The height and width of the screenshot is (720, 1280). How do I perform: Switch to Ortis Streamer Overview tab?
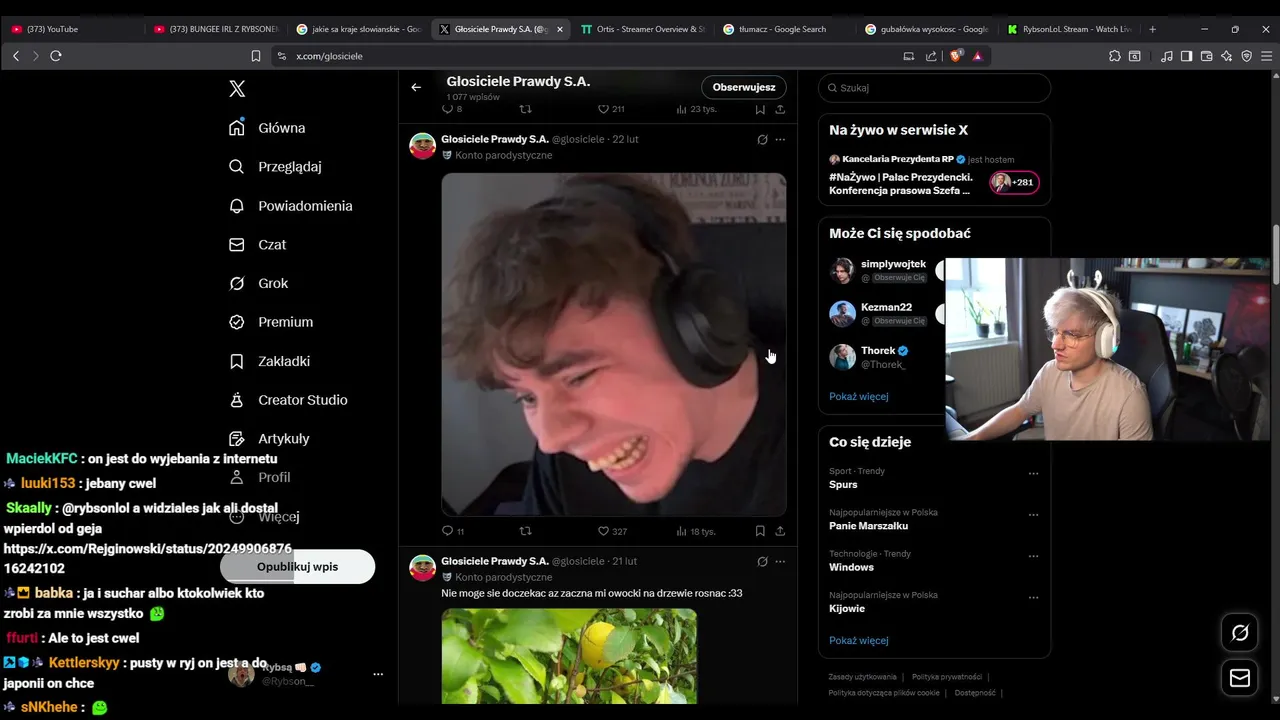pyautogui.click(x=642, y=29)
